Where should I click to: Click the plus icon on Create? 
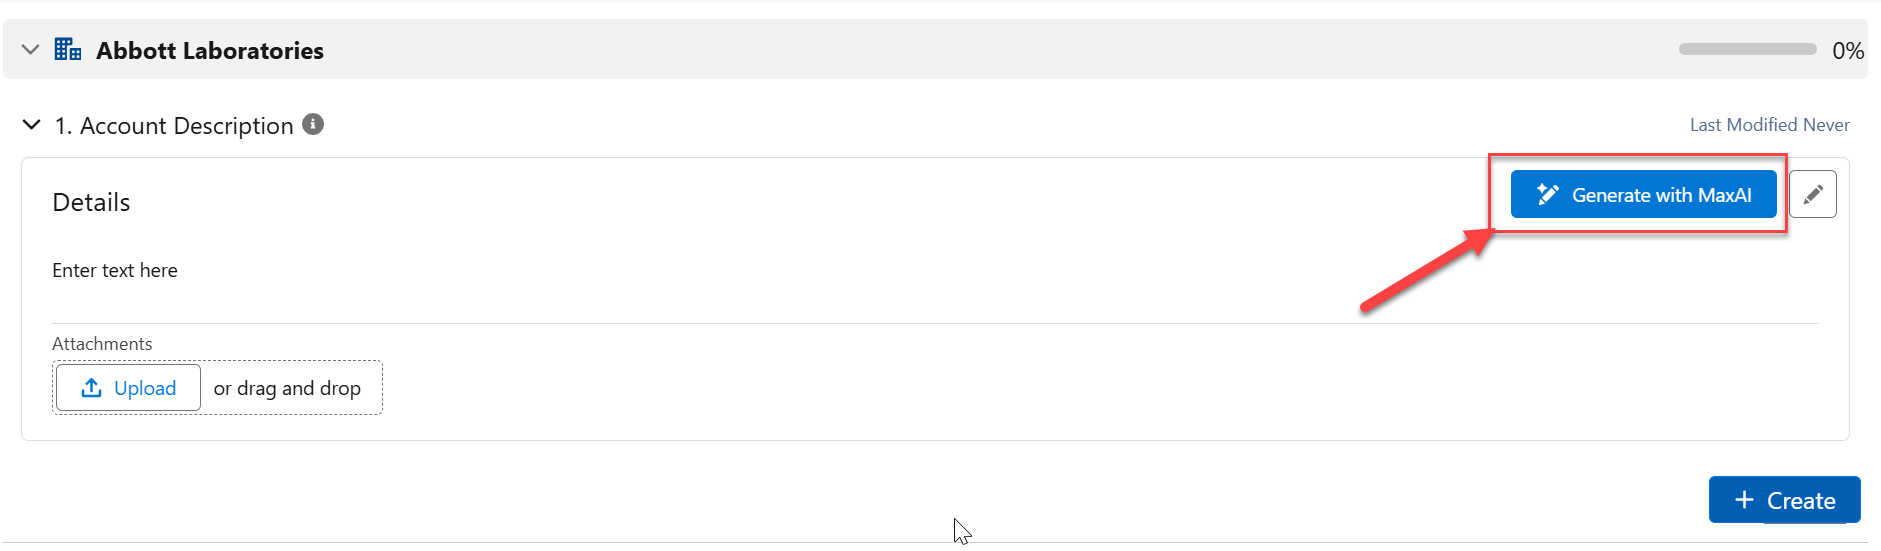[x=1744, y=500]
